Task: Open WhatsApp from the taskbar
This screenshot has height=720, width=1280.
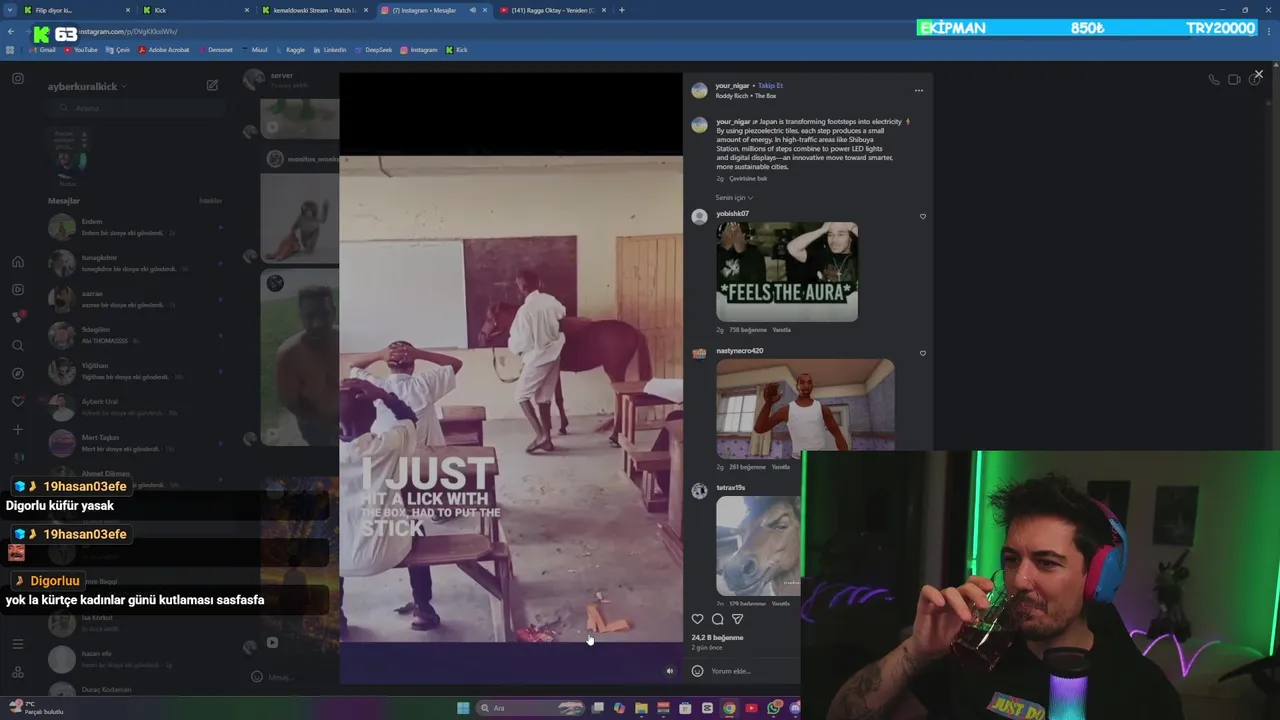Action: (x=773, y=708)
